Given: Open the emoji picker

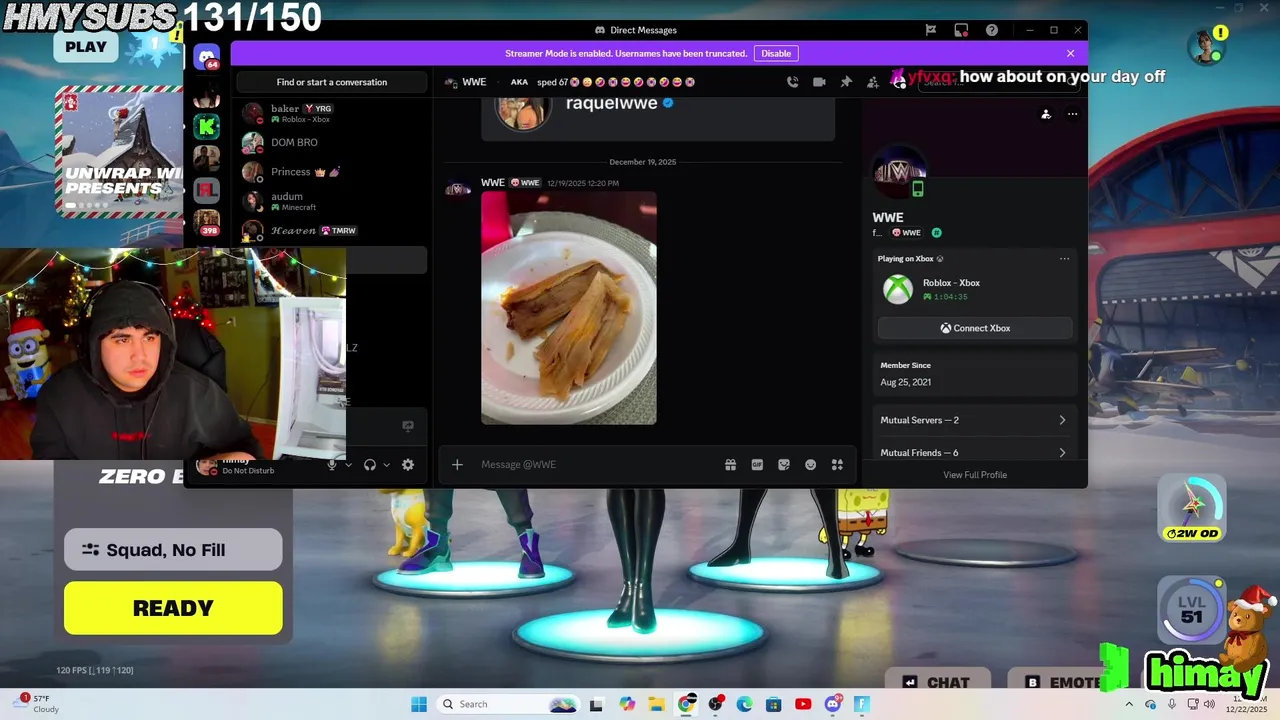Looking at the screenshot, I should pyautogui.click(x=811, y=464).
